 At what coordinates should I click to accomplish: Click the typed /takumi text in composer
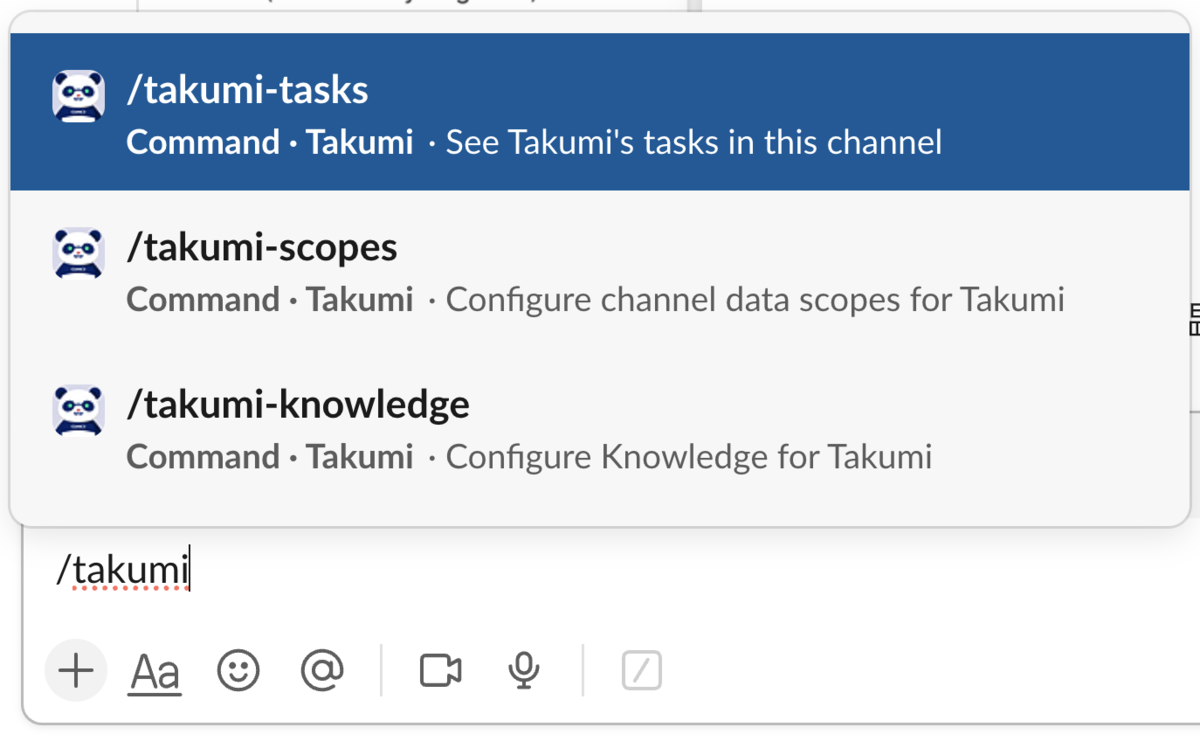[x=123, y=570]
